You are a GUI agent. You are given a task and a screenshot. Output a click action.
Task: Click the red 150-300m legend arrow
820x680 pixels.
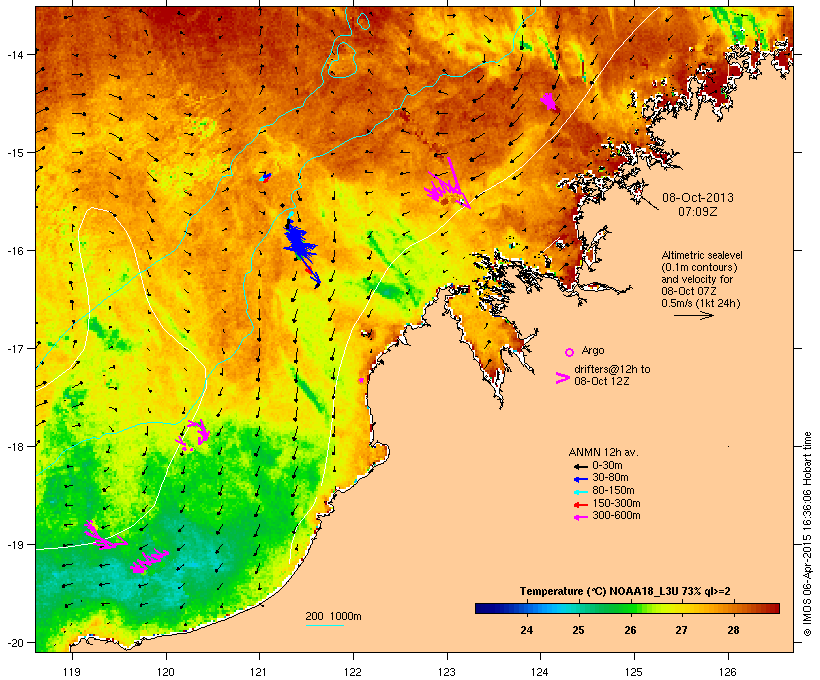[x=580, y=504]
